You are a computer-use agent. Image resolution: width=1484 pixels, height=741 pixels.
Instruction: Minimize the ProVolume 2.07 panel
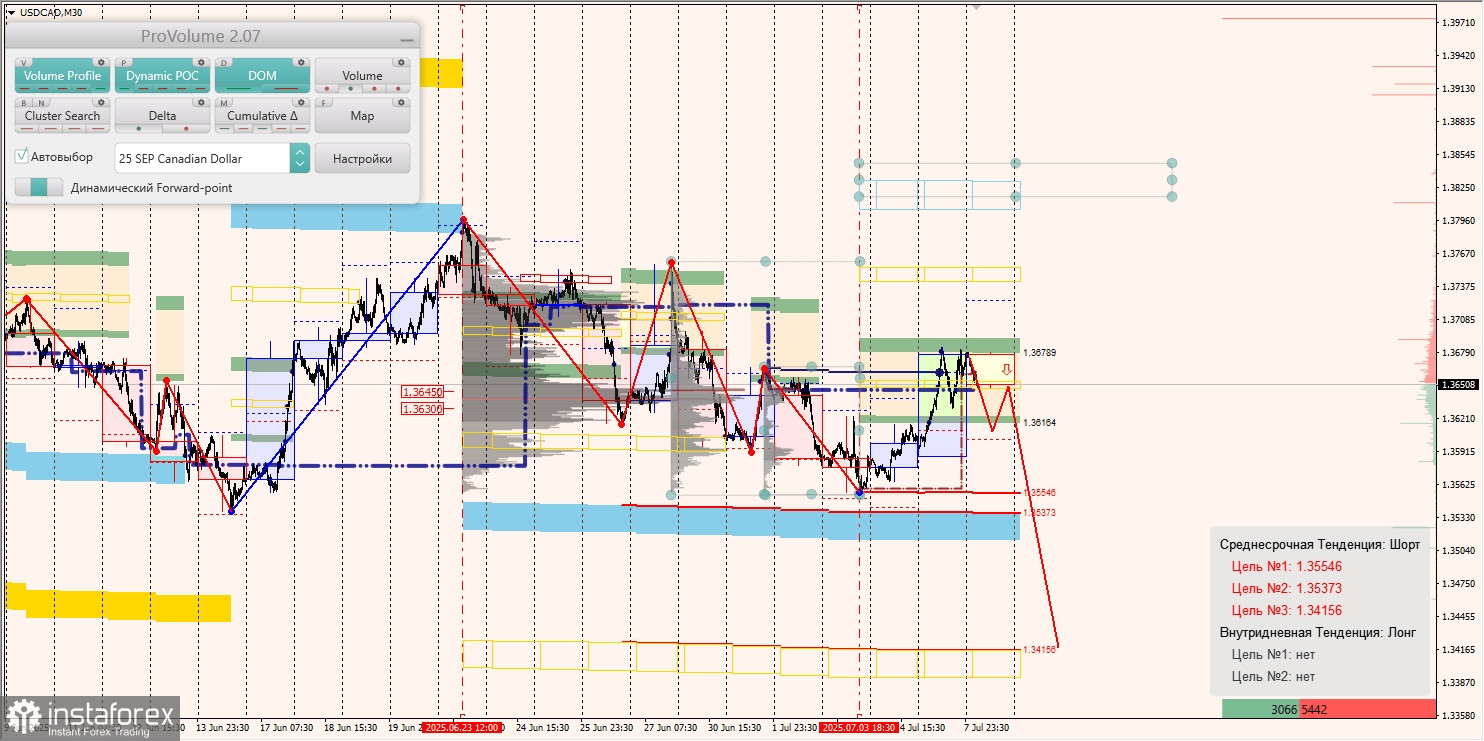click(406, 38)
